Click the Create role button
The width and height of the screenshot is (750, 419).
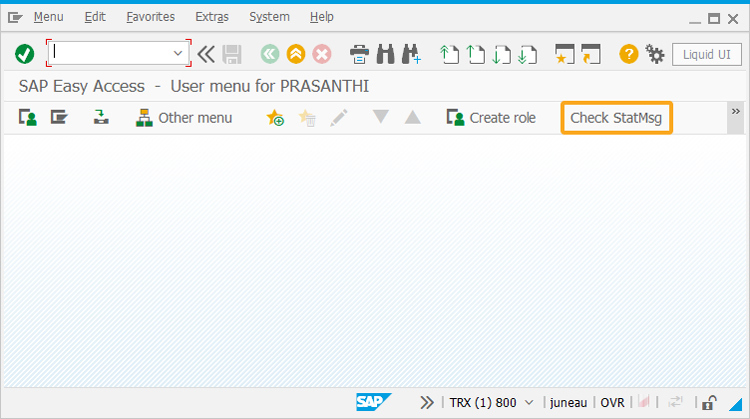tap(491, 118)
